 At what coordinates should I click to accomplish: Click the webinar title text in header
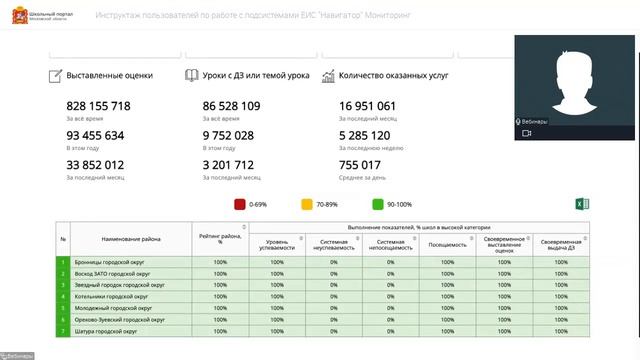[253, 16]
